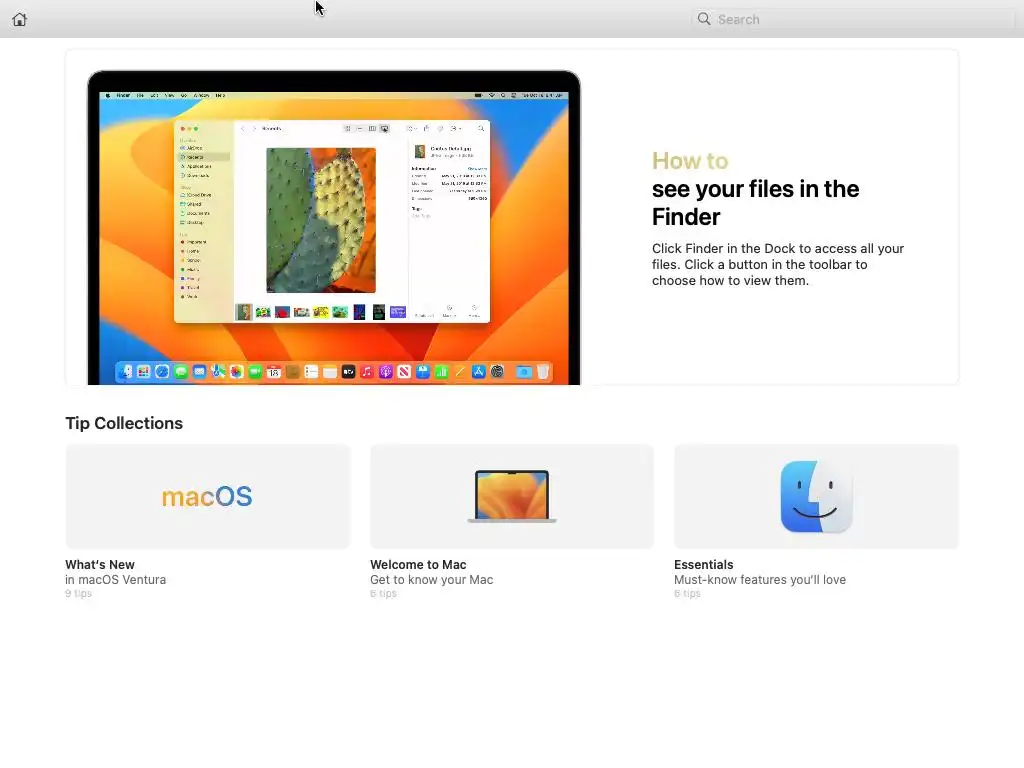Focus the Search field
The height and width of the screenshot is (768, 1024).
854,19
